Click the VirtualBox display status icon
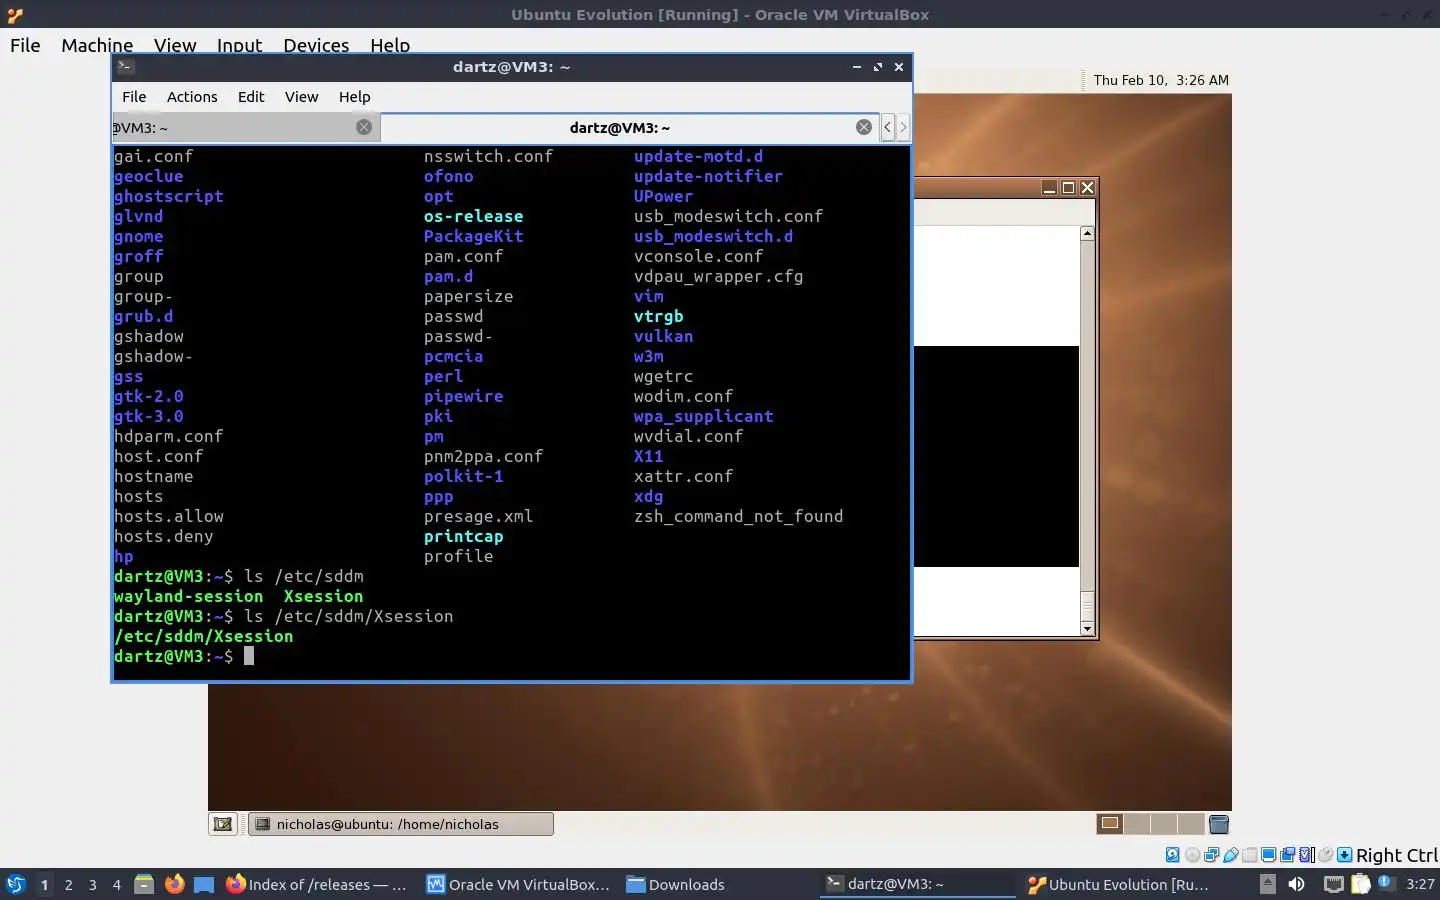 pyautogui.click(x=1269, y=855)
